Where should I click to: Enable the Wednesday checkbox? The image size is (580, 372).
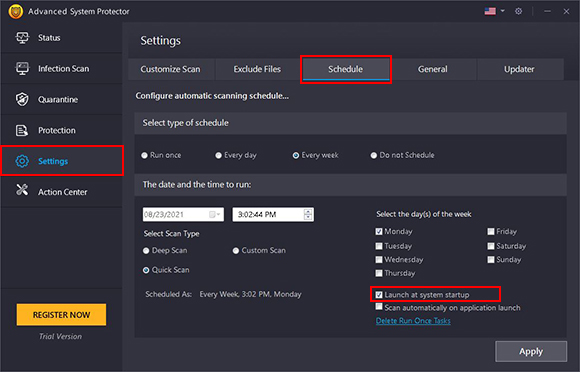tap(379, 260)
